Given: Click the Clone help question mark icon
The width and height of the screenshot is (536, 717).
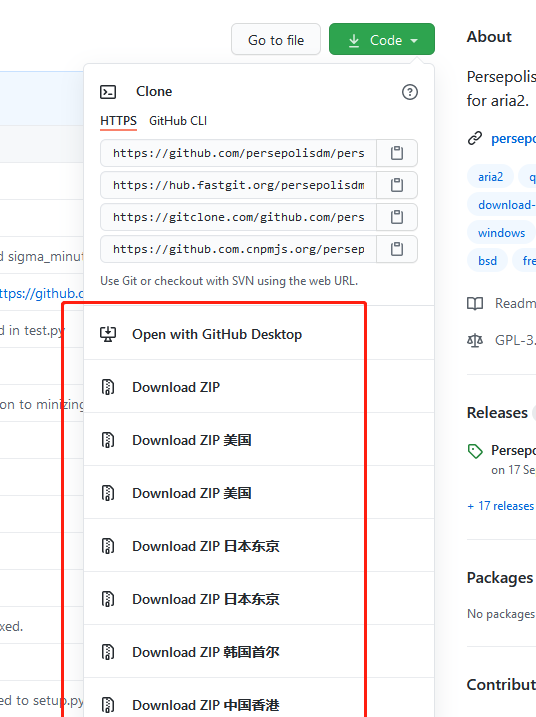Looking at the screenshot, I should [410, 92].
